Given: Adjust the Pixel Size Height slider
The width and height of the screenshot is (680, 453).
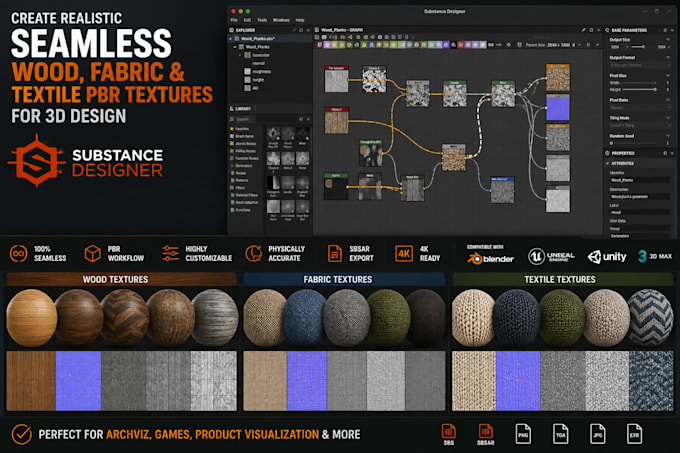Looking at the screenshot, I should 640,89.
